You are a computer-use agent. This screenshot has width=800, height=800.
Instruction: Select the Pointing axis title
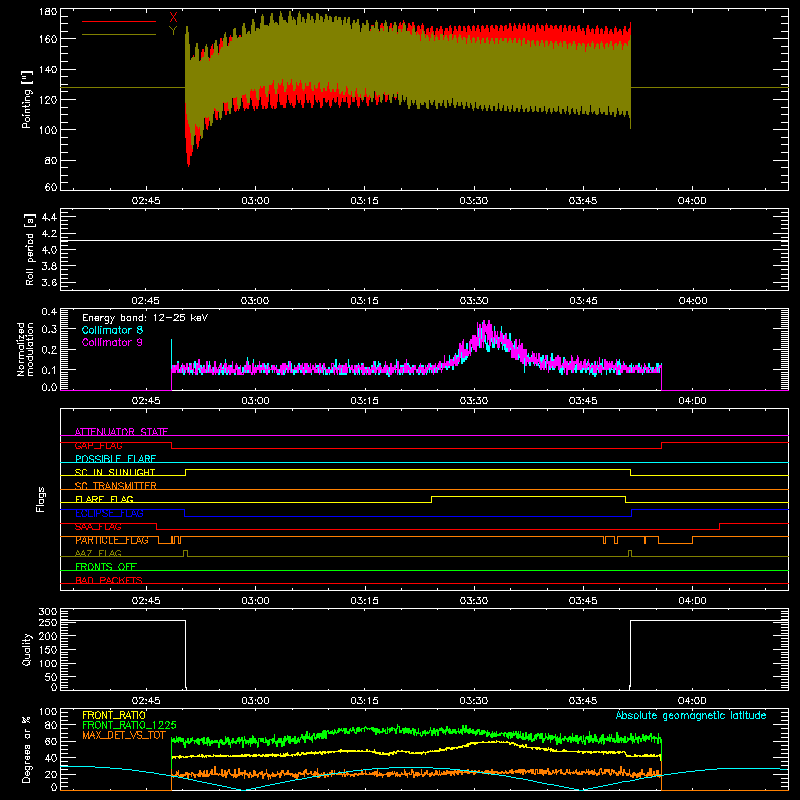tap(27, 99)
